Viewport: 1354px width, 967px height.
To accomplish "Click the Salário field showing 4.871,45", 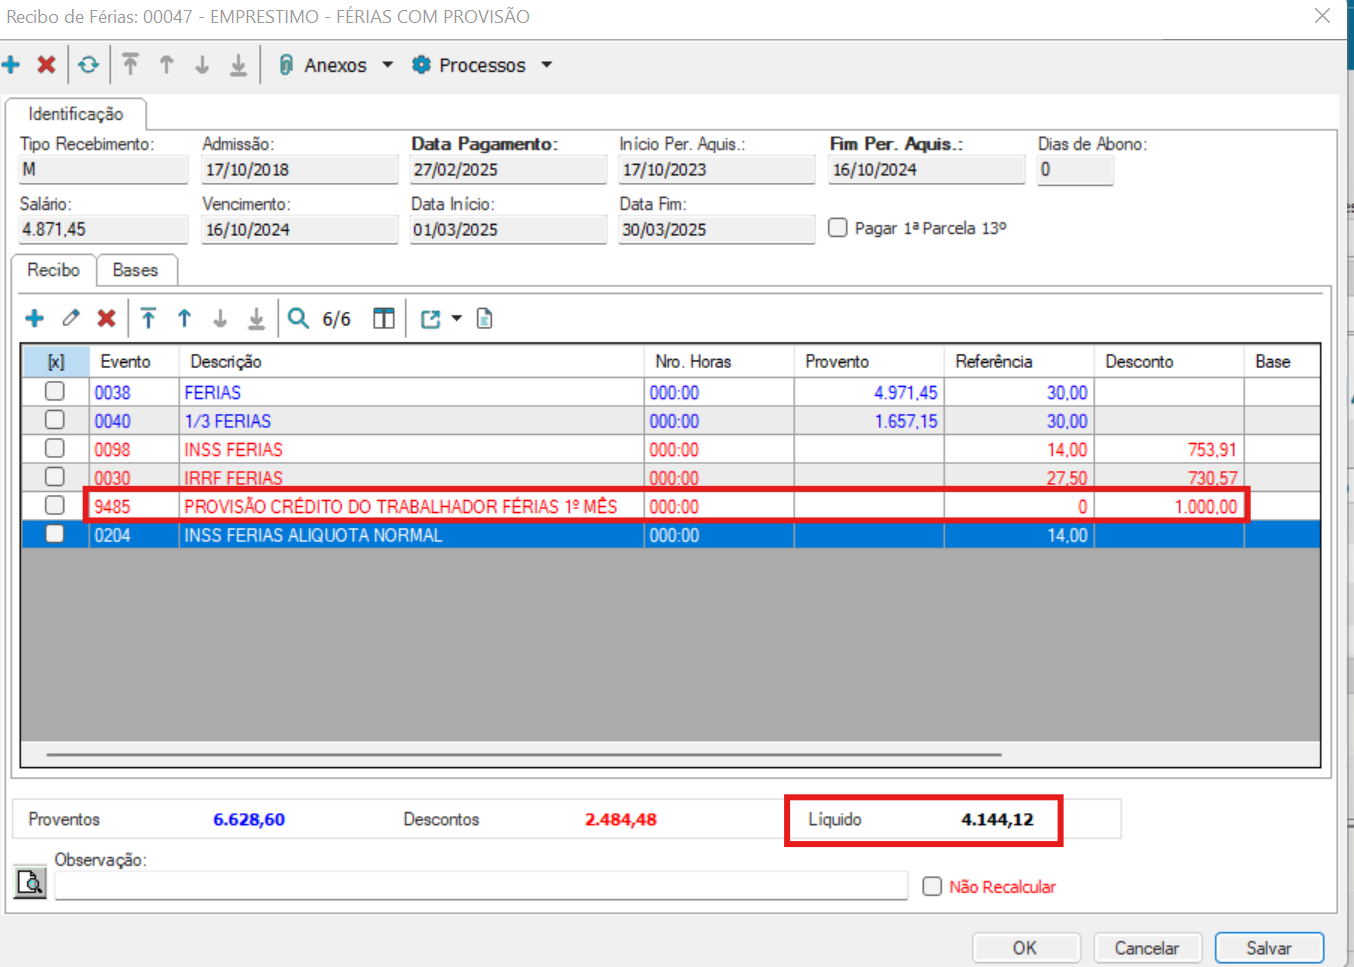I will (103, 230).
